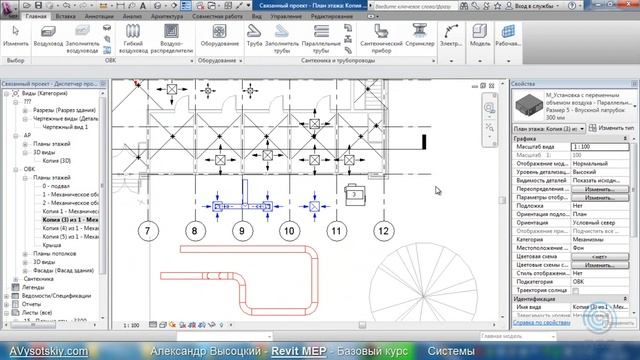Image resolution: width=640 pixels, height=360 pixels.
Task: Click the pipe fitting icon beside Параллельные трубы
Action: tap(348, 28)
